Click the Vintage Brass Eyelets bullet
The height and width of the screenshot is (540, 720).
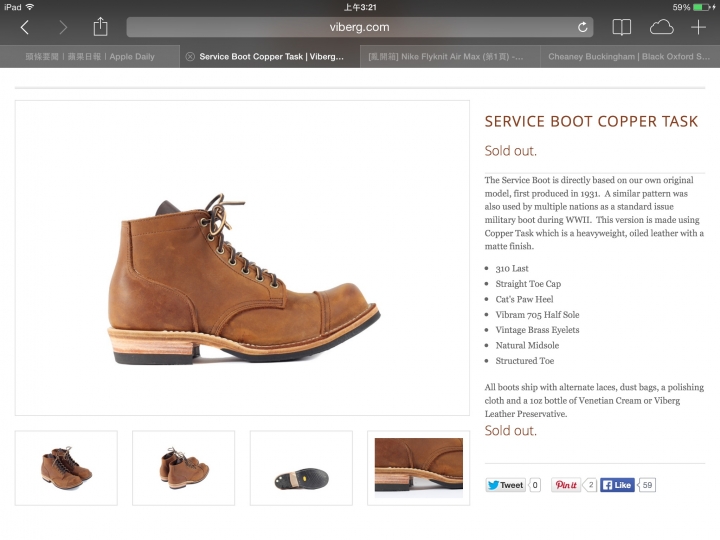(x=537, y=330)
